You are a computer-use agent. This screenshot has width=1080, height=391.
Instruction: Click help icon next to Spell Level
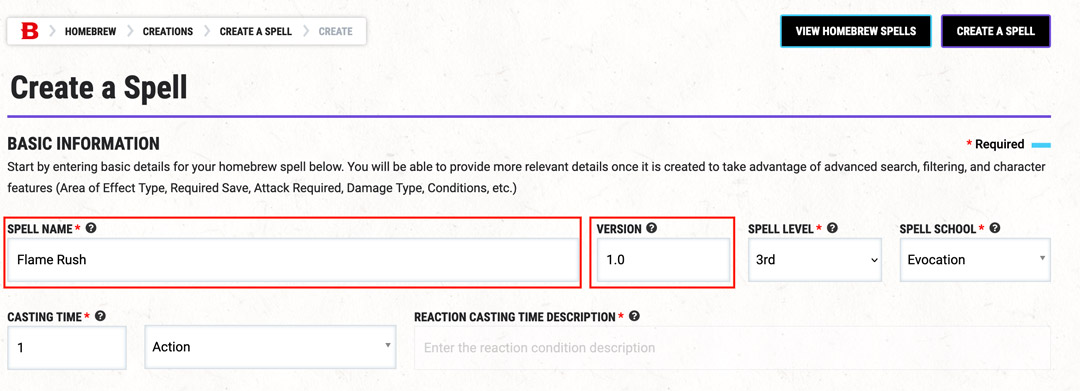(832, 229)
